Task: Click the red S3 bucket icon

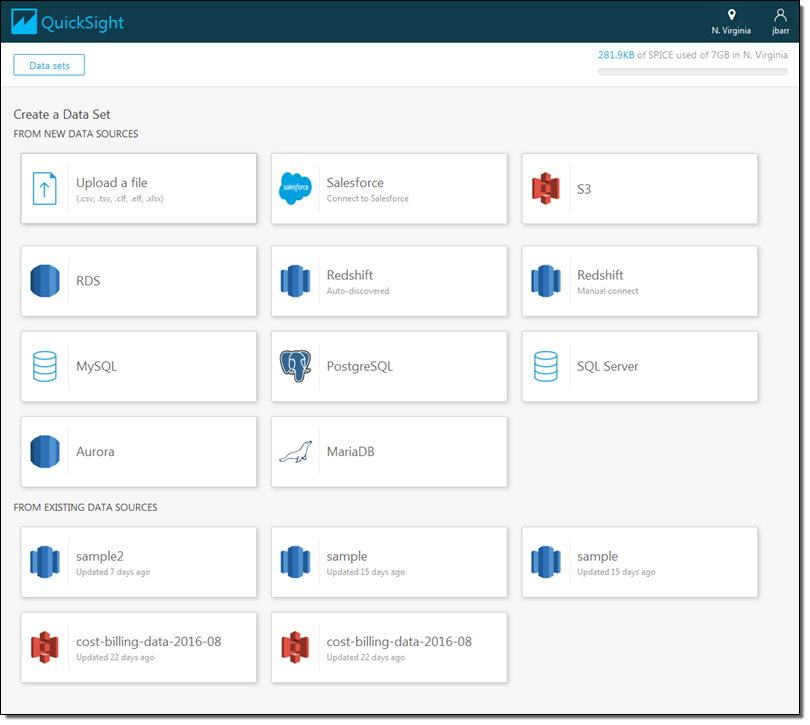Action: coord(545,189)
